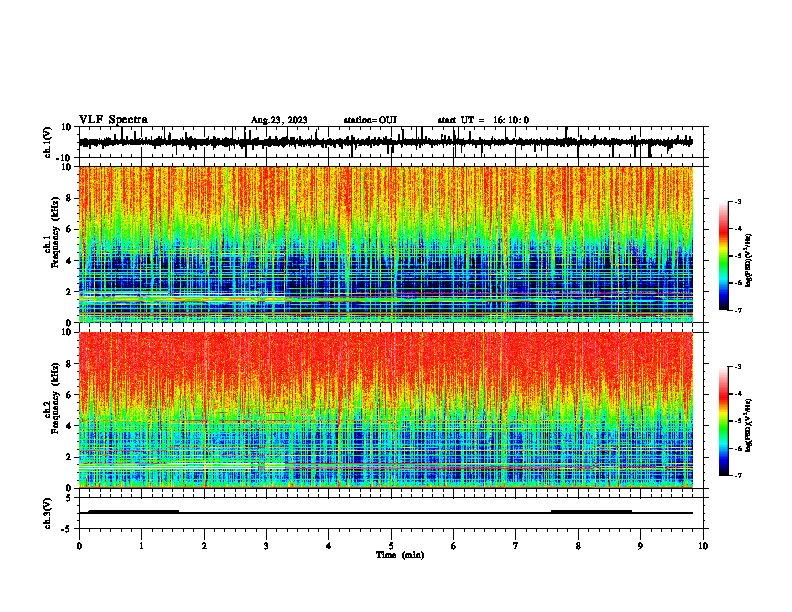Click the "VLF Spectra" title text

[x=113, y=120]
